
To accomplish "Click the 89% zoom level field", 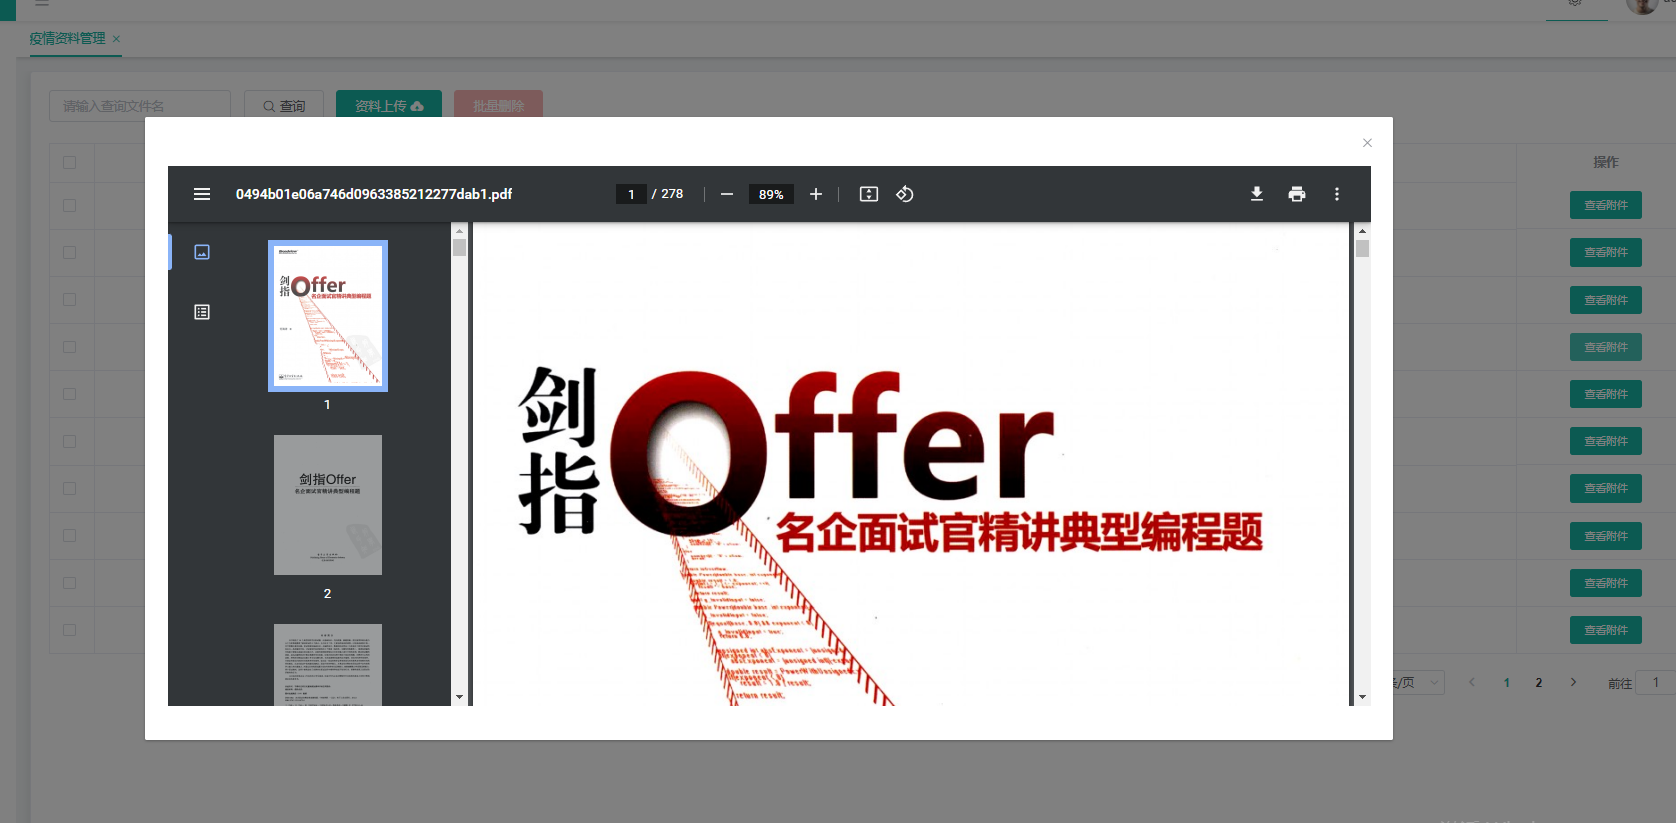I will [x=771, y=194].
